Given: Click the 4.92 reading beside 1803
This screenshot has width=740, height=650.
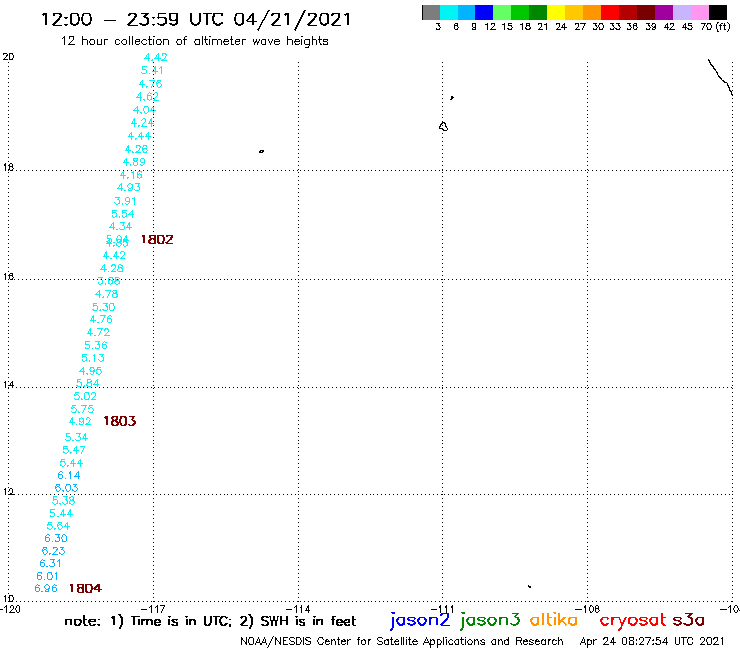Looking at the screenshot, I should 80,421.
